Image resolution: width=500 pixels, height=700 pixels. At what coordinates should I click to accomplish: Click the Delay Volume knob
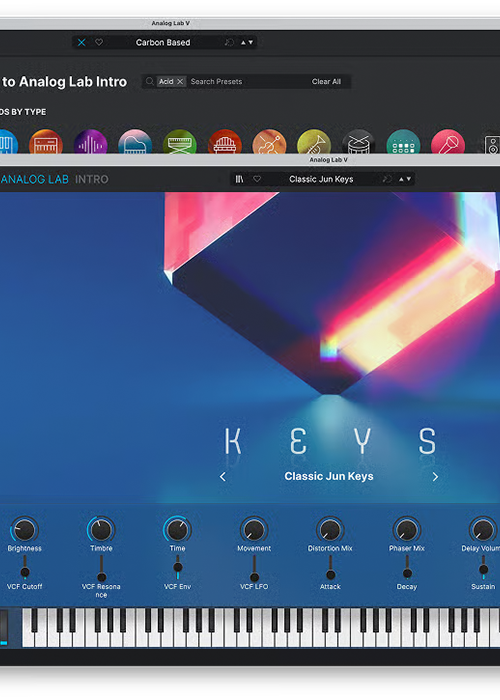click(483, 529)
